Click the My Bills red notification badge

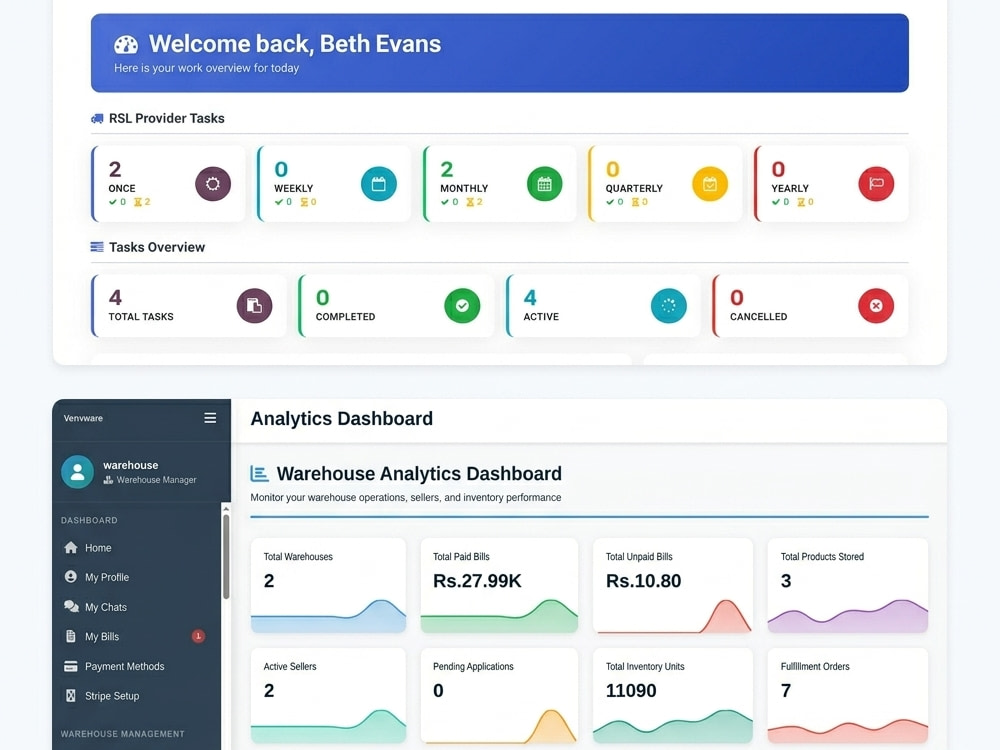click(198, 636)
